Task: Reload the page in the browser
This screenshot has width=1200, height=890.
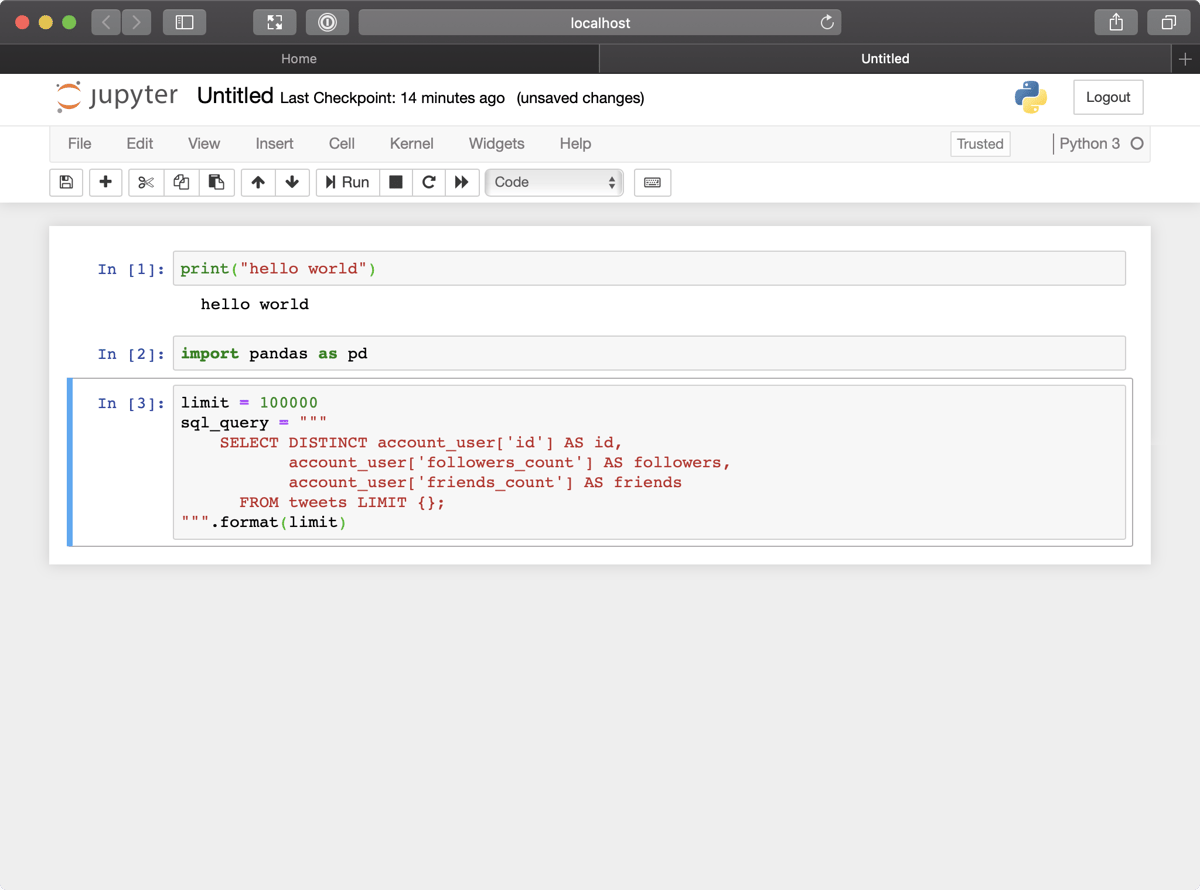Action: pos(827,22)
